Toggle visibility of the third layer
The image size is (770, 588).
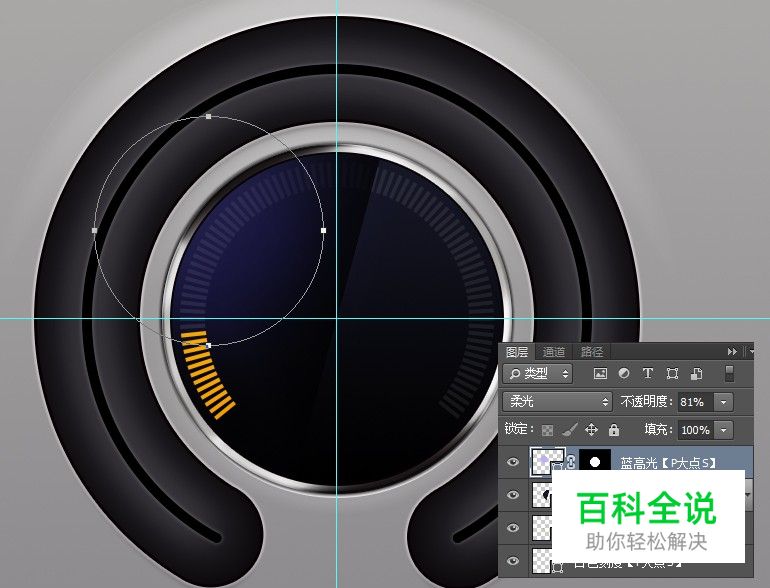tap(513, 528)
